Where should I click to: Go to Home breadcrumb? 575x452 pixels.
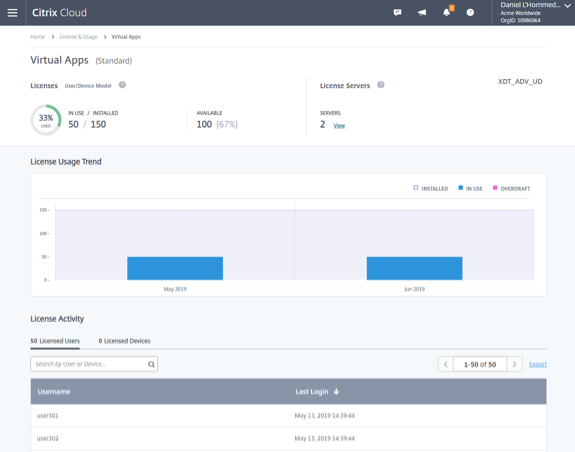click(x=37, y=37)
